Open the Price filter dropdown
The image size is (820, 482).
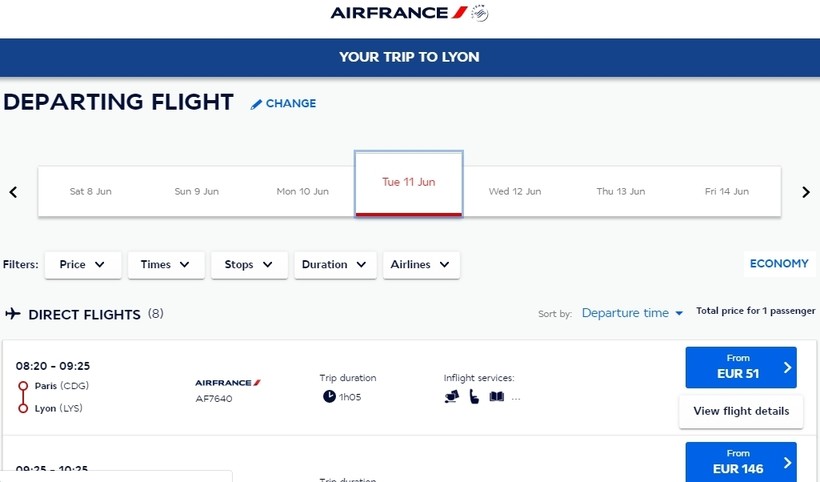[x=83, y=265]
